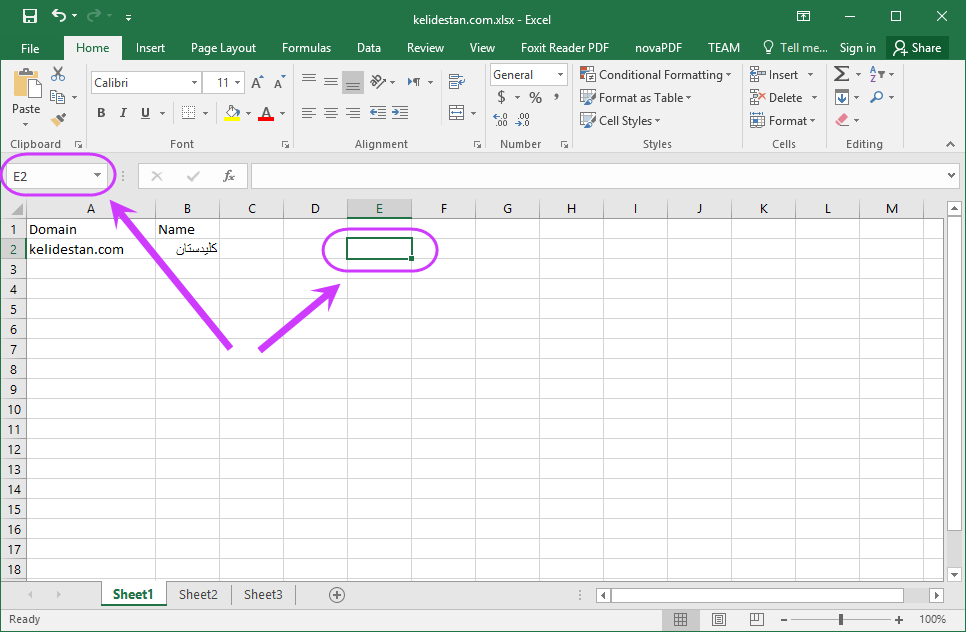This screenshot has height=632, width=966.
Task: Insert cells via the Insert button
Action: click(x=774, y=75)
